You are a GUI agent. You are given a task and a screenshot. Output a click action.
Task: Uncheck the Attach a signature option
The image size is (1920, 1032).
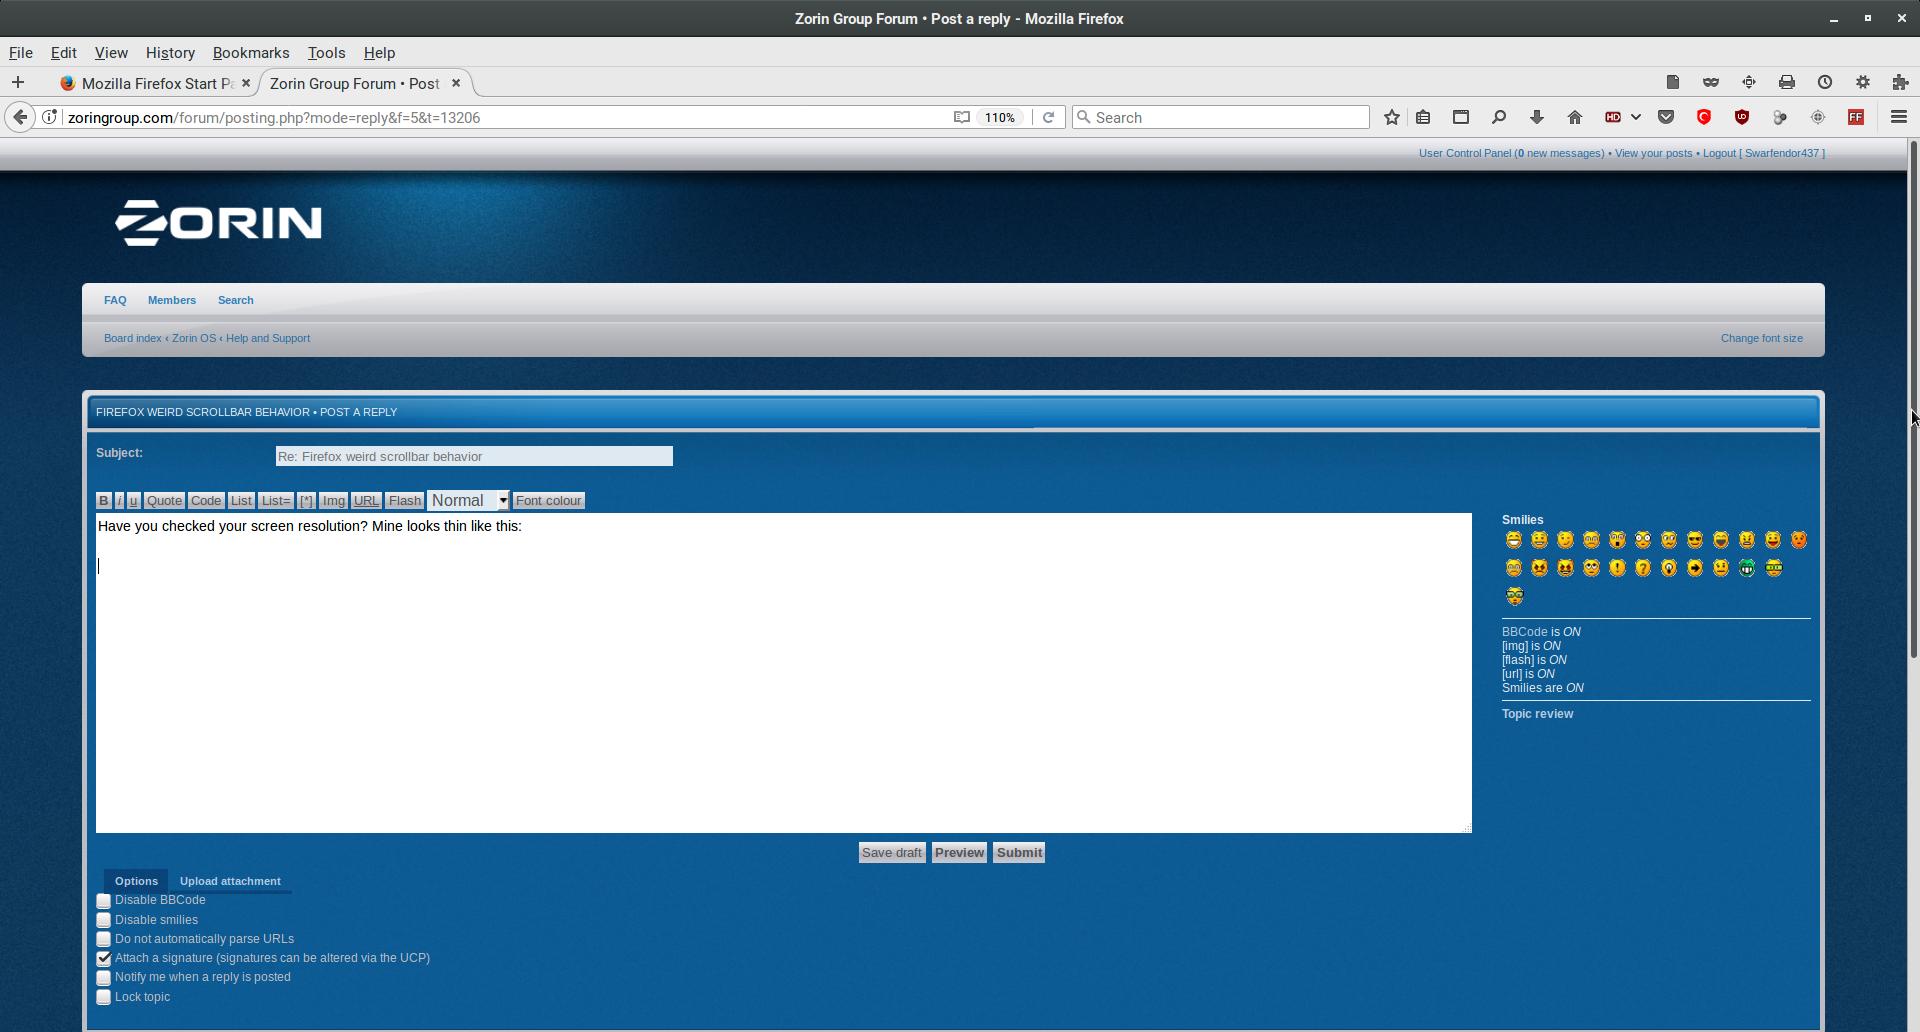pyautogui.click(x=104, y=958)
